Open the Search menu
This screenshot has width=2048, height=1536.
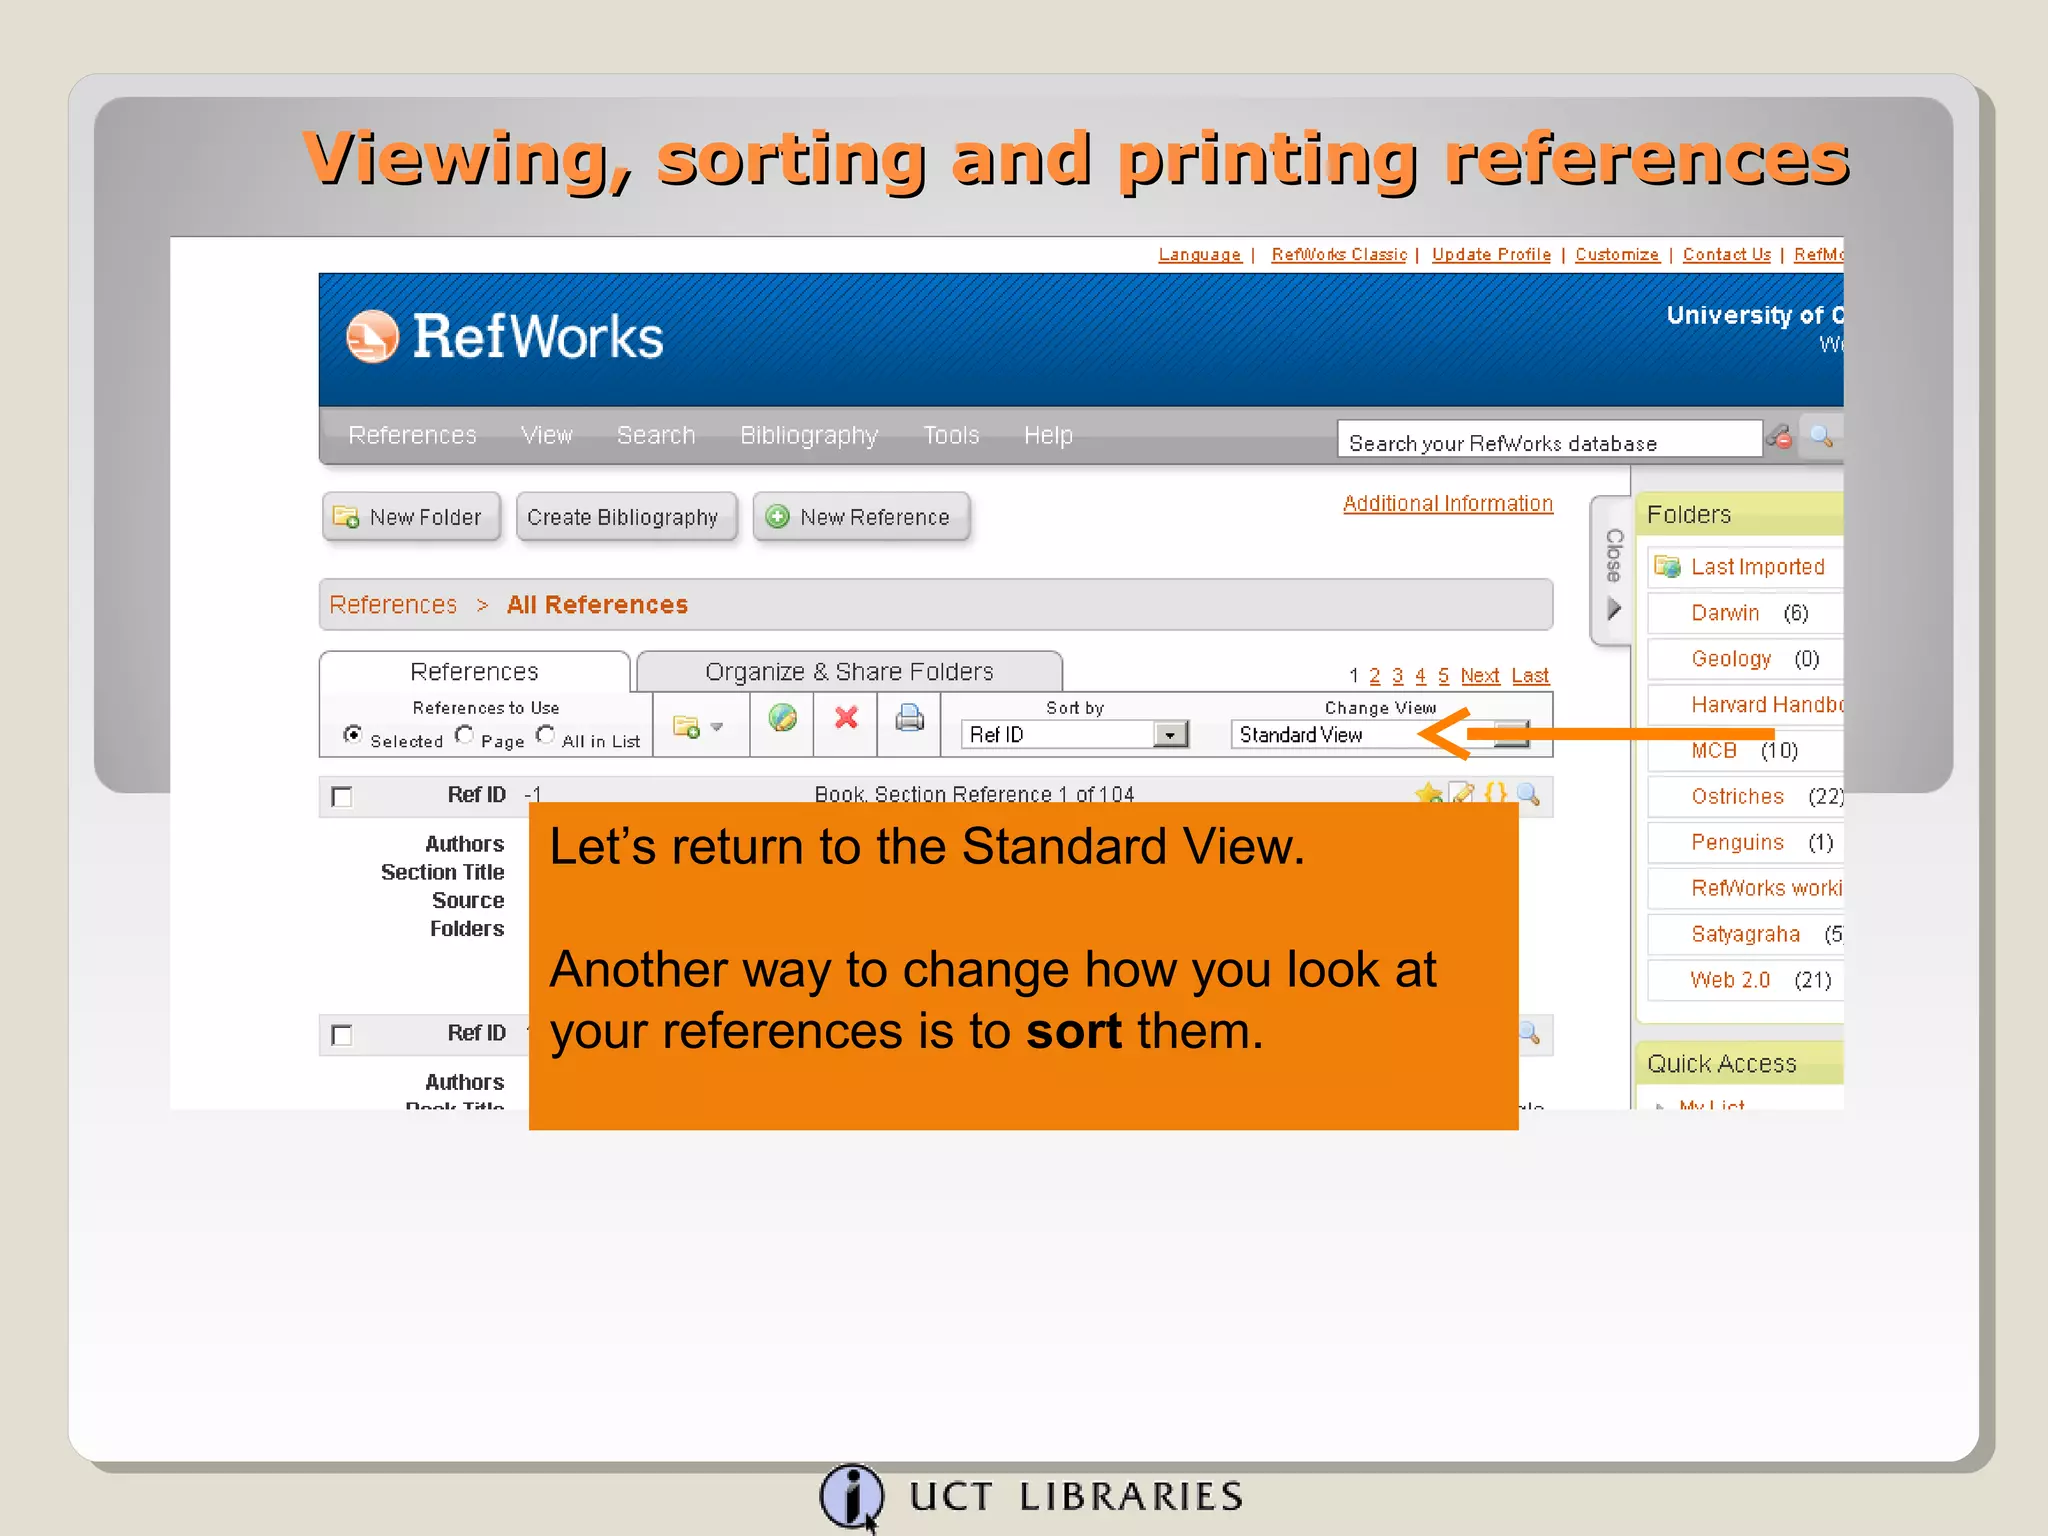[x=656, y=436]
